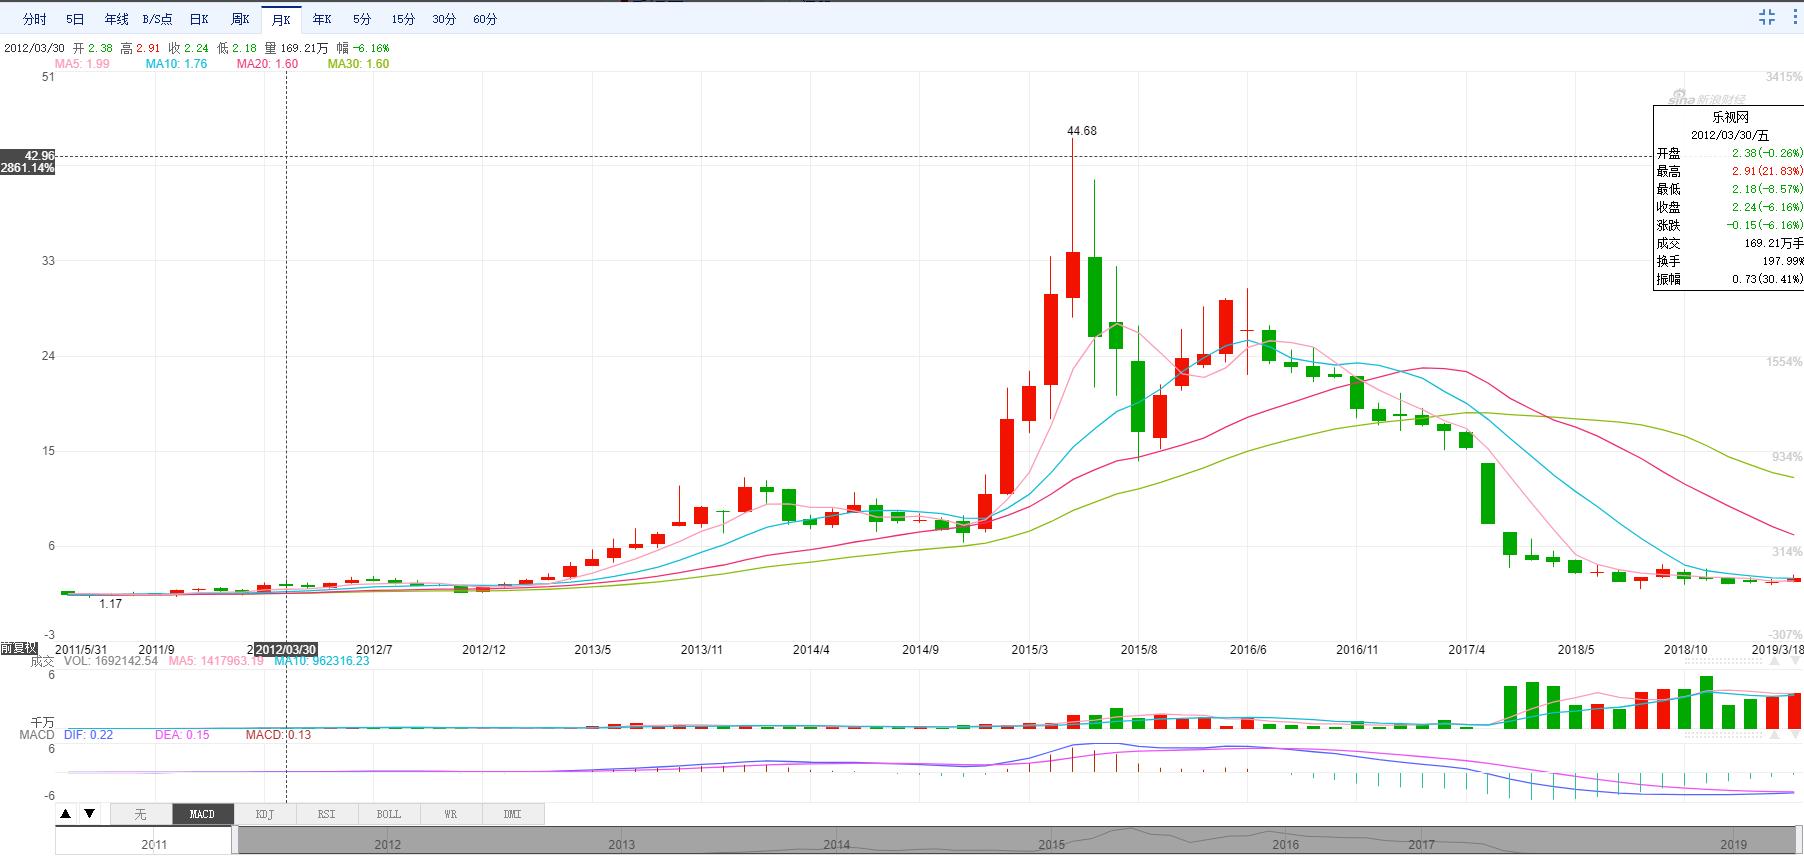Open the 前复权 price adjustment selector
The height and width of the screenshot is (857, 1804).
coord(18,648)
